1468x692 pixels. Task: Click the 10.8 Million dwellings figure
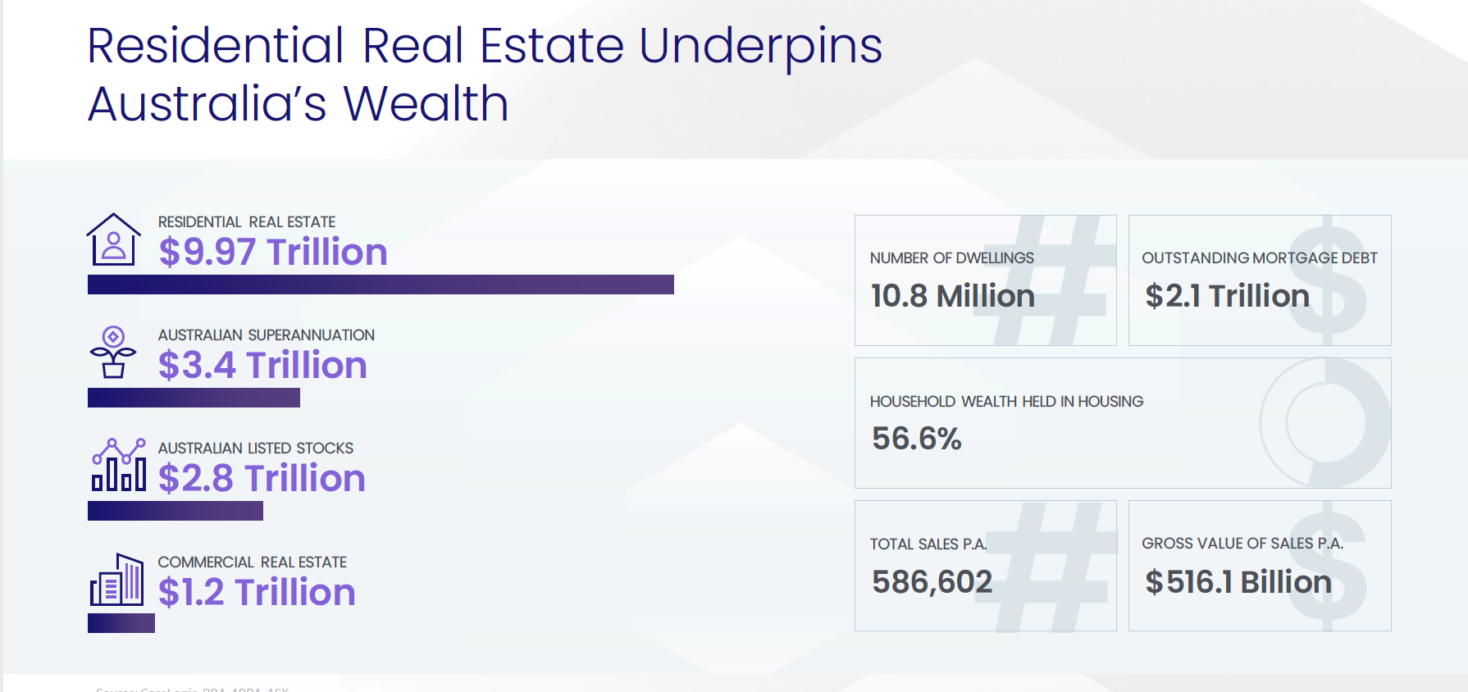click(x=953, y=296)
